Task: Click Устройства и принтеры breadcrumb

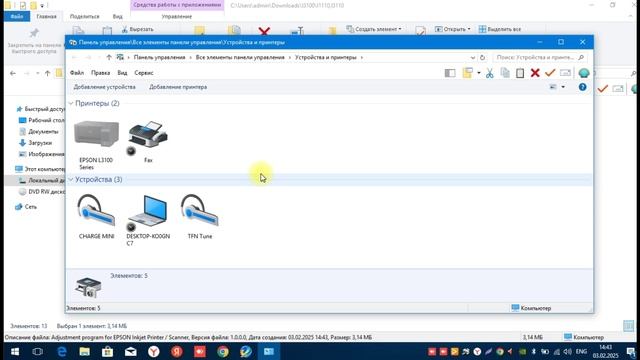Action: pyautogui.click(x=326, y=58)
